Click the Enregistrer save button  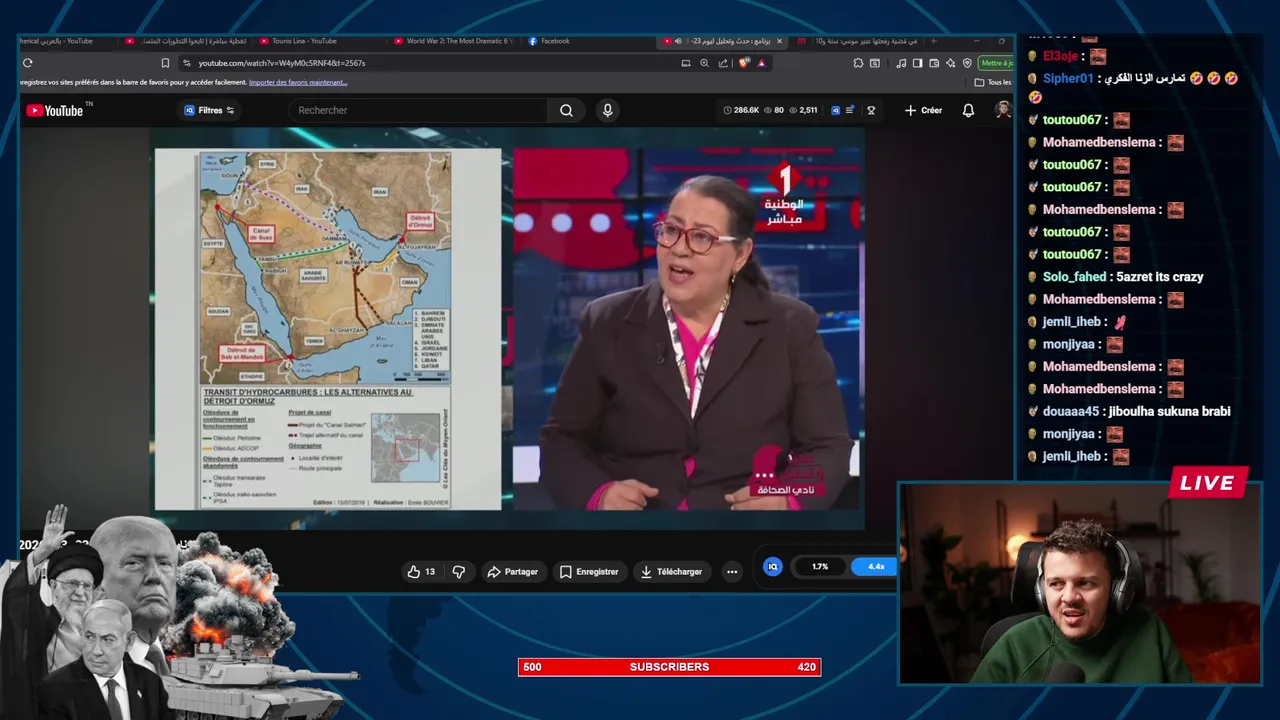pyautogui.click(x=589, y=571)
